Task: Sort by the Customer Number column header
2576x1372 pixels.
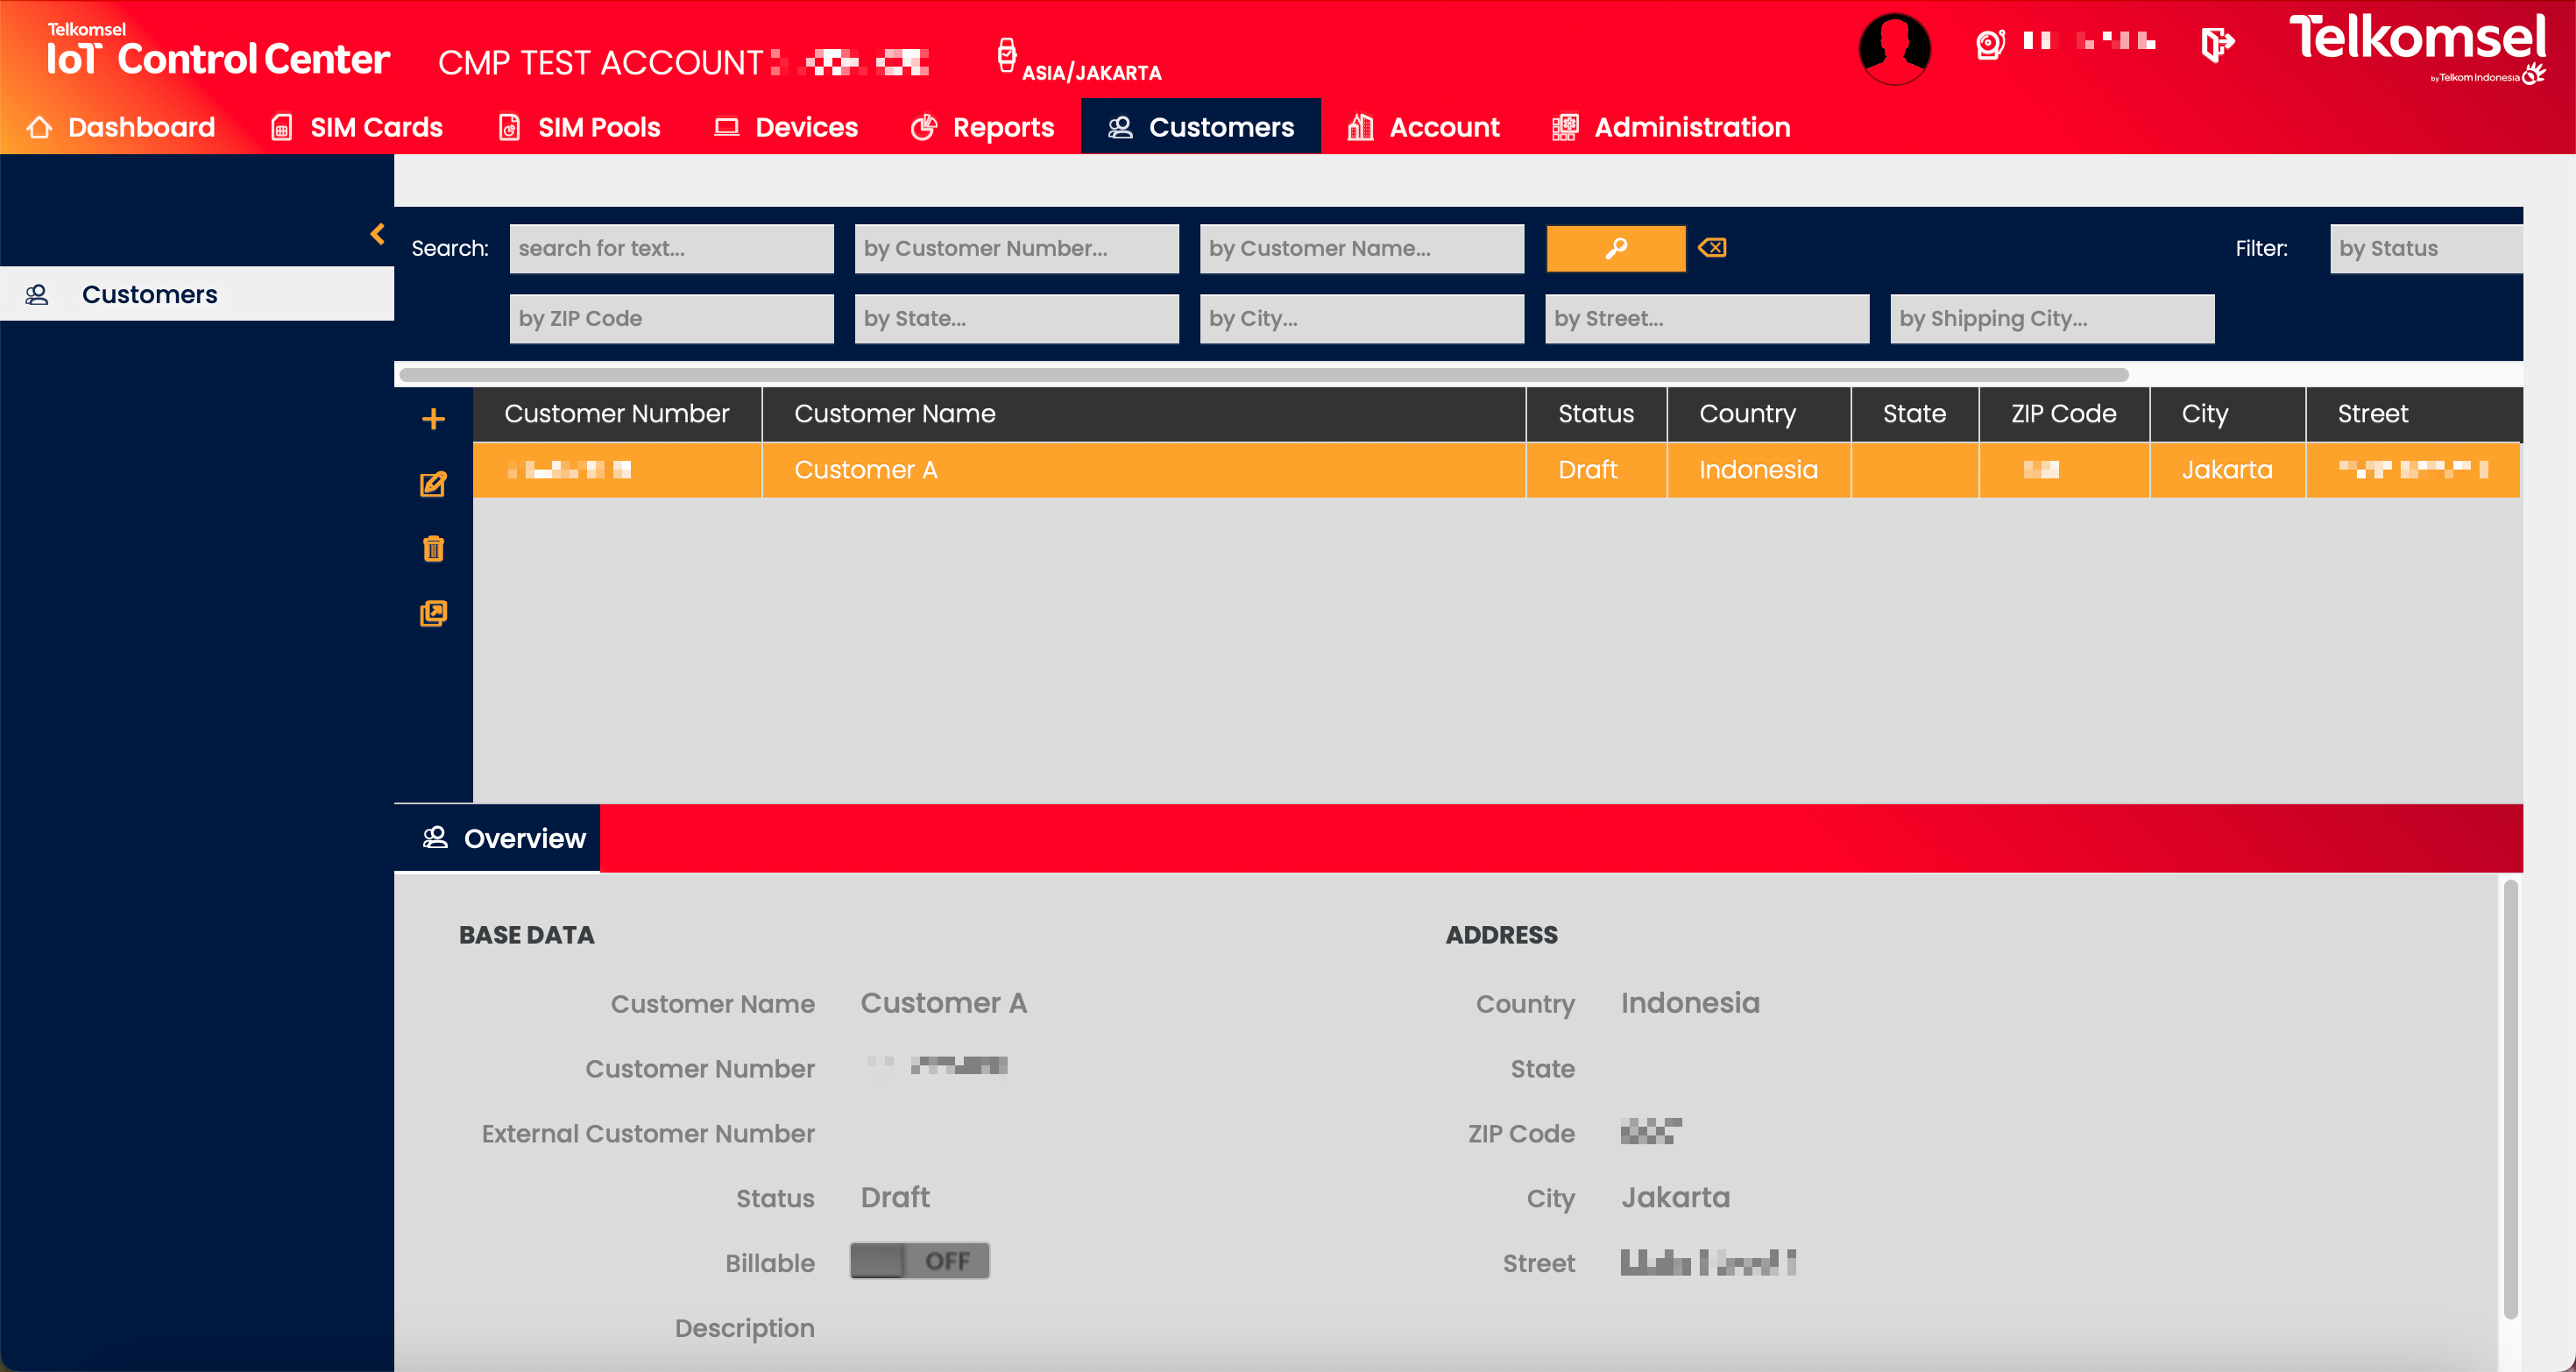Action: pyautogui.click(x=616, y=414)
